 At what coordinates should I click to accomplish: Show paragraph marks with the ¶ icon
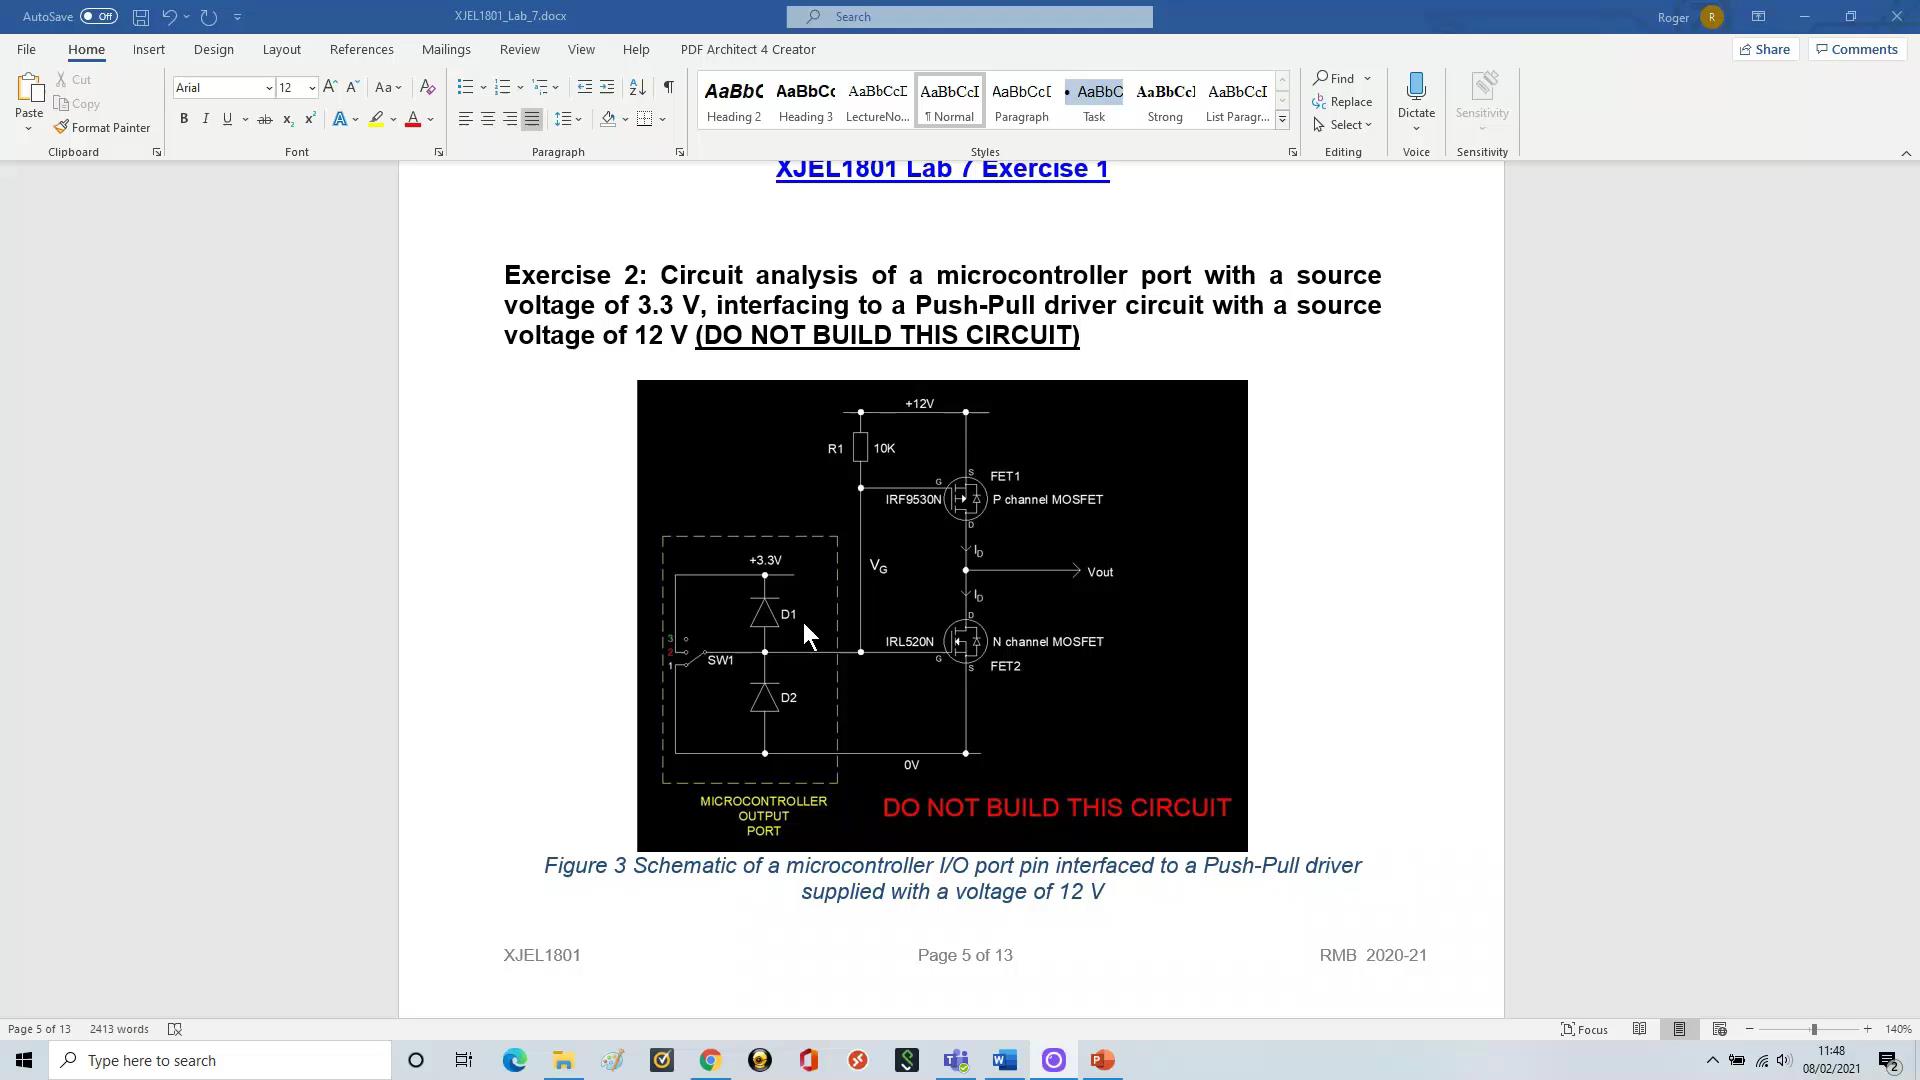pyautogui.click(x=669, y=88)
